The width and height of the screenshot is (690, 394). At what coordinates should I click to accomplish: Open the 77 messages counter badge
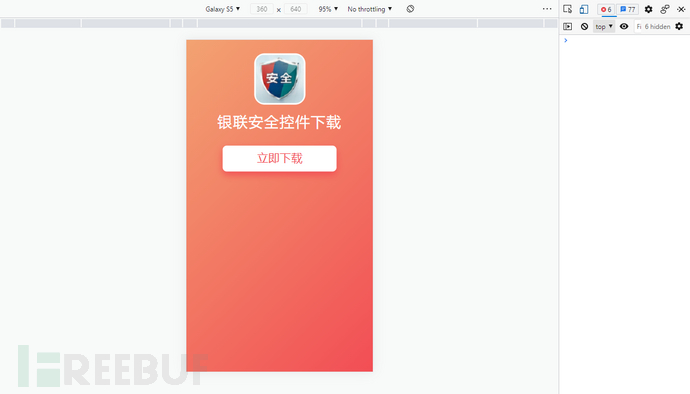point(628,9)
